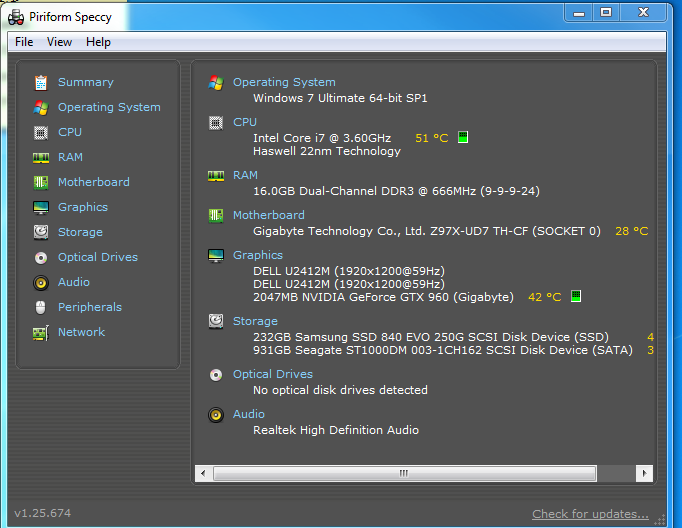Select Summary in the sidebar
The width and height of the screenshot is (682, 528).
coord(86,82)
